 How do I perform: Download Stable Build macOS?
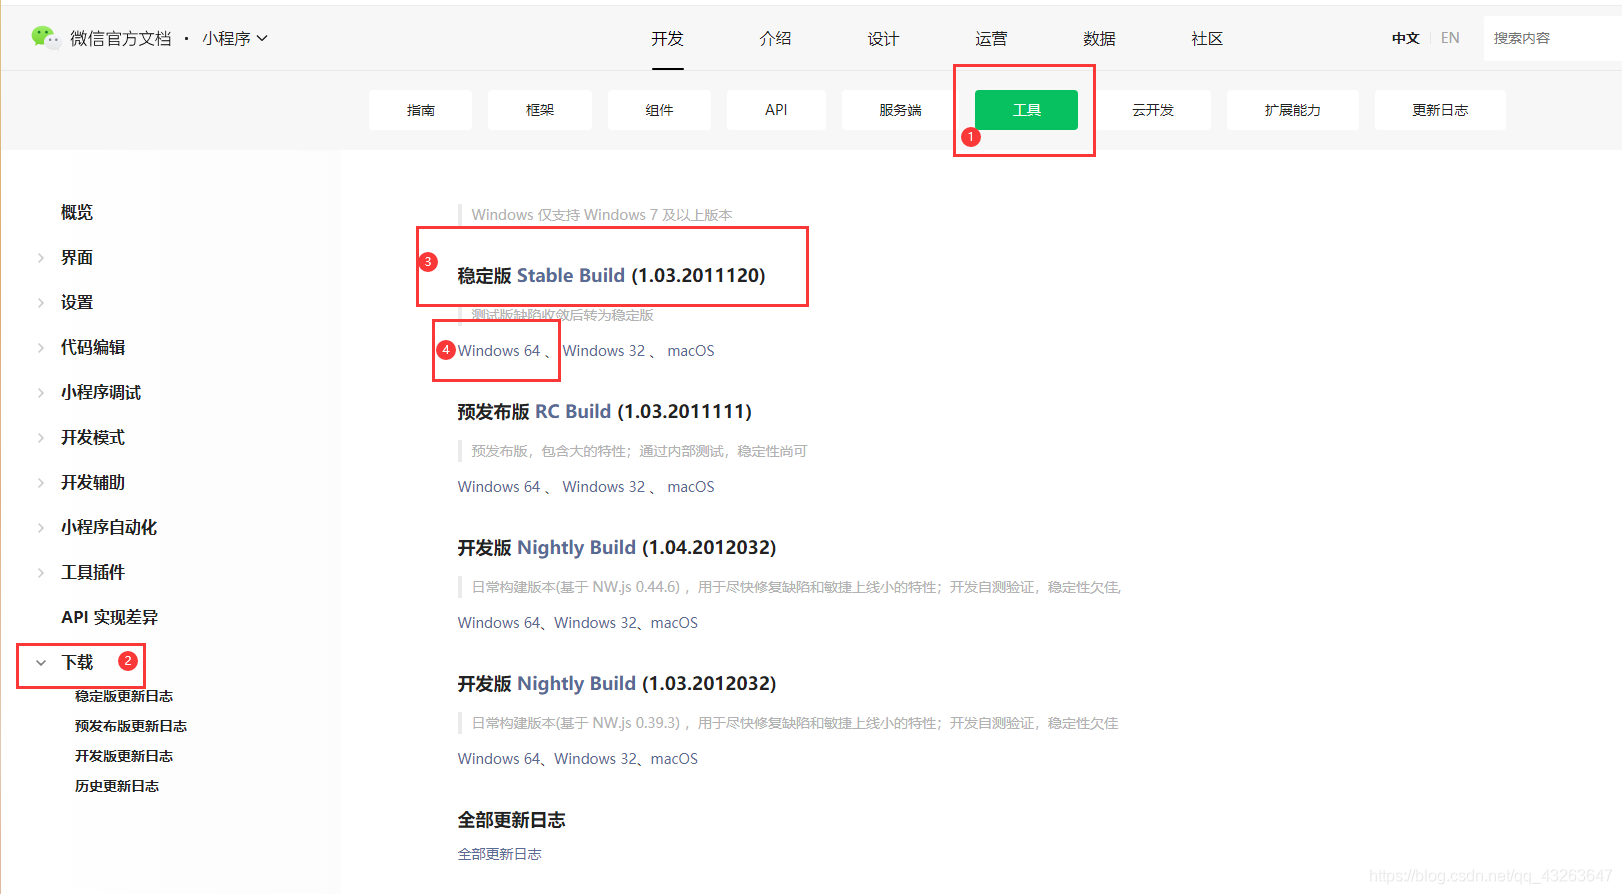tap(691, 351)
